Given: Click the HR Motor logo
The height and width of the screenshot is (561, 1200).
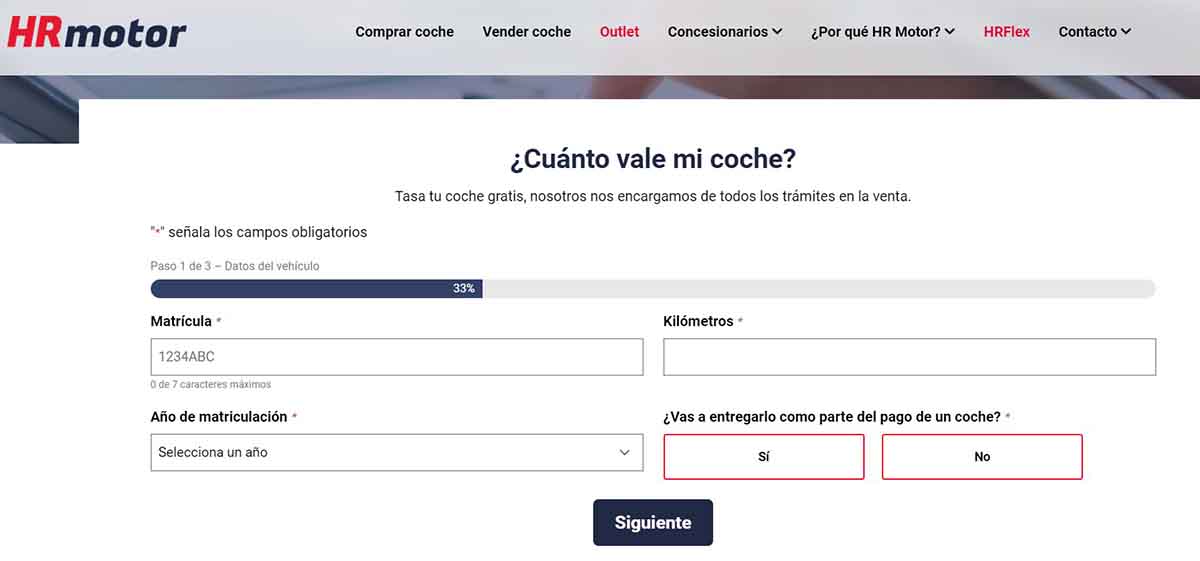Looking at the screenshot, I should [x=96, y=31].
